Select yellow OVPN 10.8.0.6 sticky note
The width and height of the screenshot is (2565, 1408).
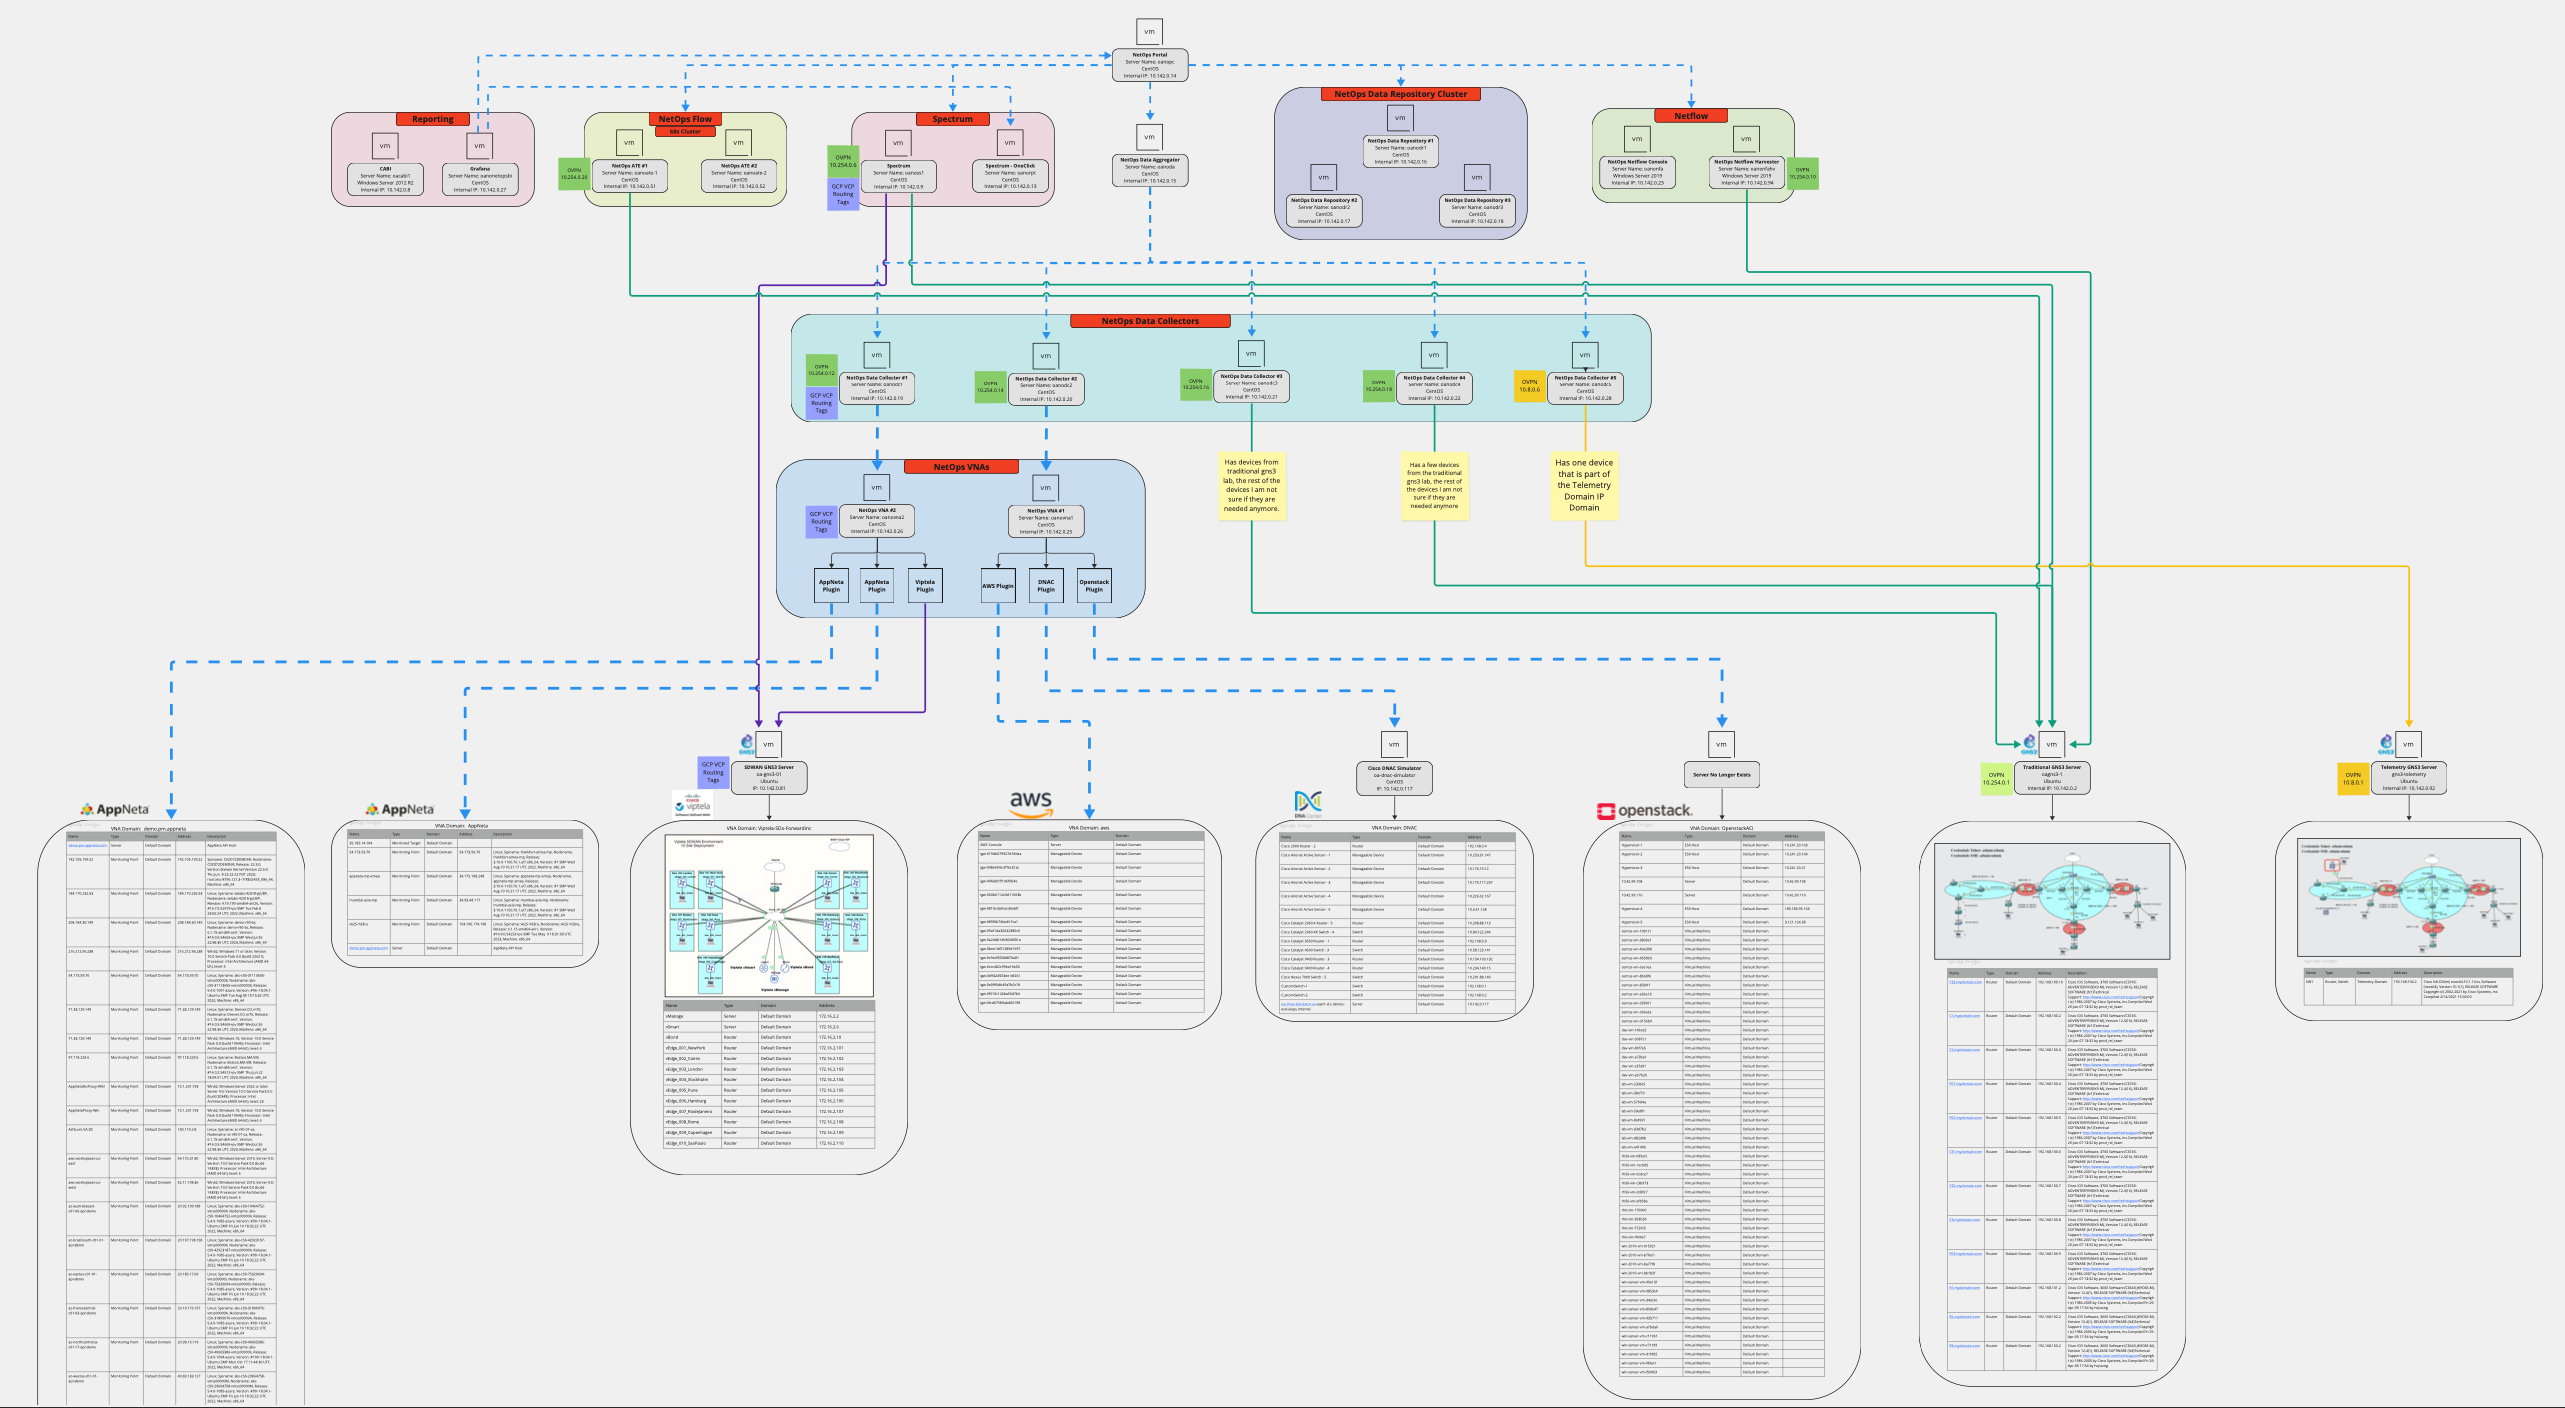[1530, 386]
